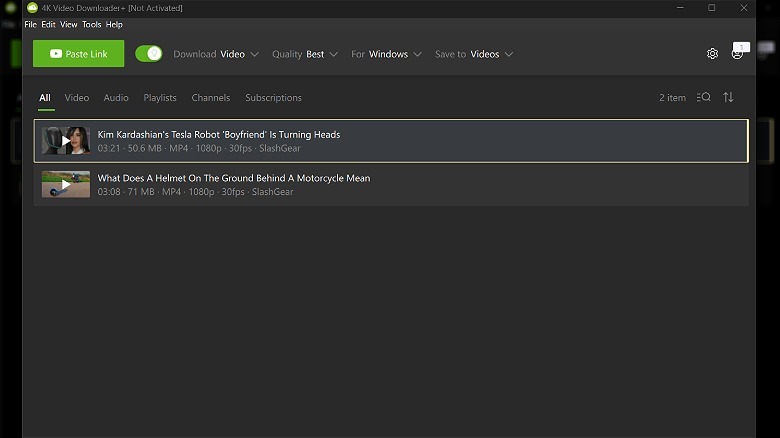Expand the Download Video type dropdown
The image size is (780, 438).
pos(216,54)
